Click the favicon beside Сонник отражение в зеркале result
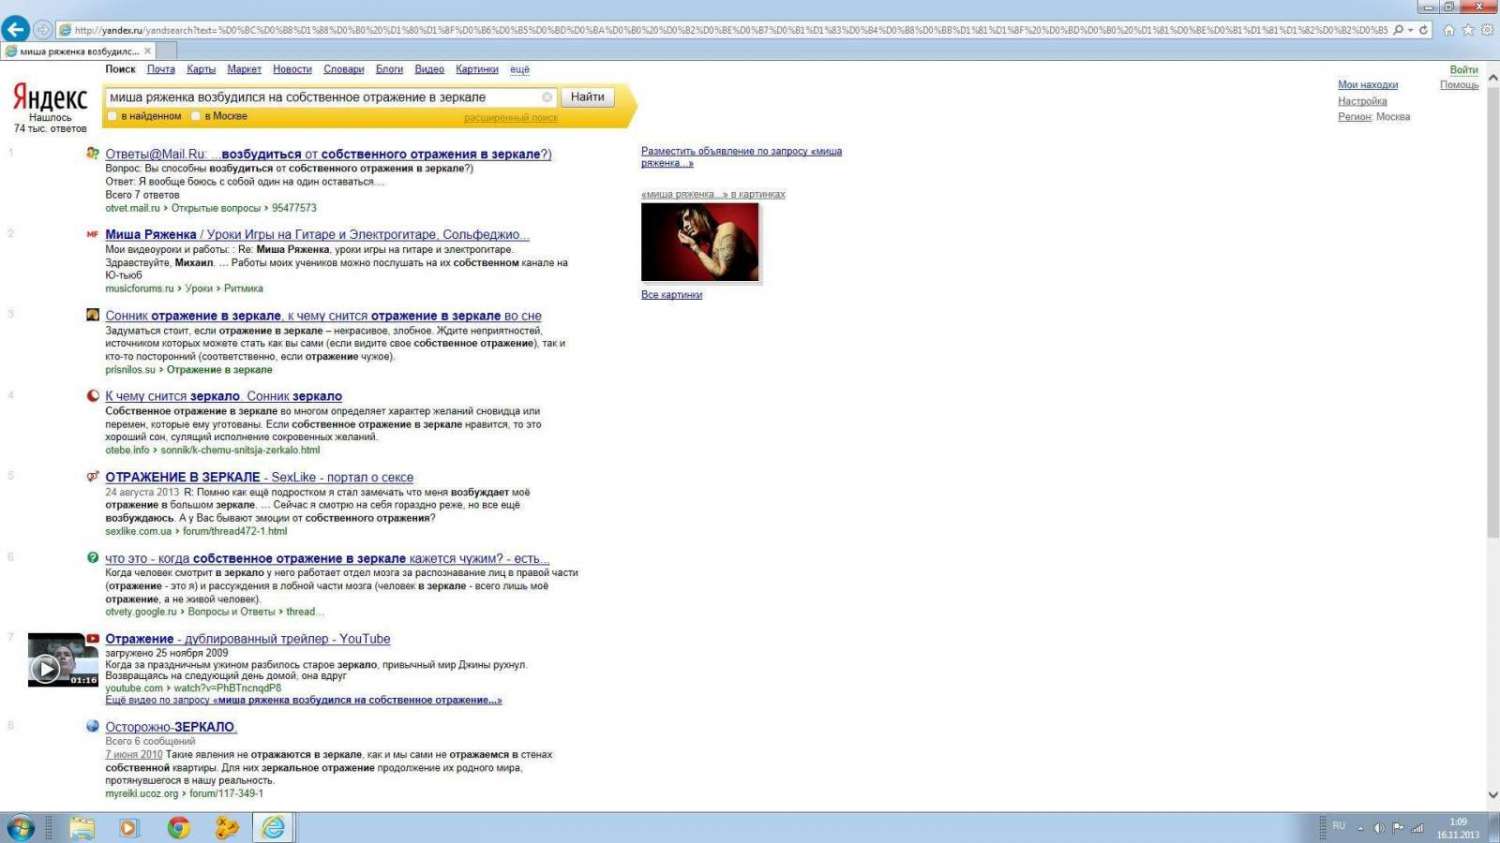 (x=93, y=315)
